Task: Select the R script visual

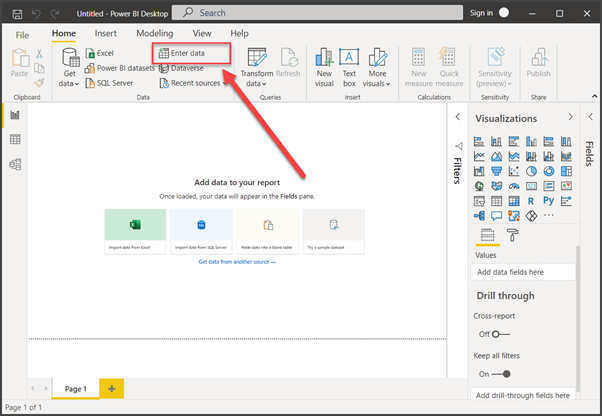Action: point(531,201)
